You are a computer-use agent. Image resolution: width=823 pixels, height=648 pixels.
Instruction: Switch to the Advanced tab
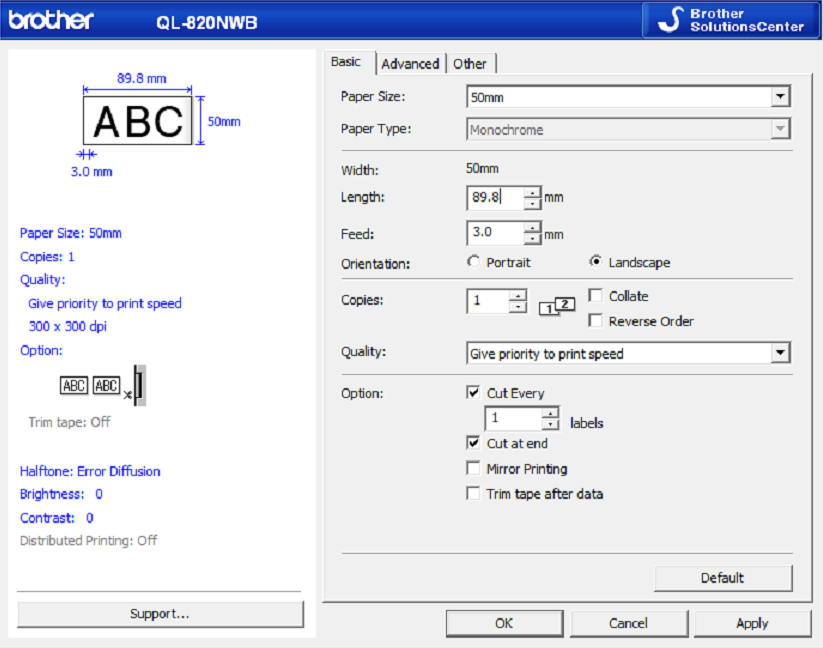[x=410, y=64]
